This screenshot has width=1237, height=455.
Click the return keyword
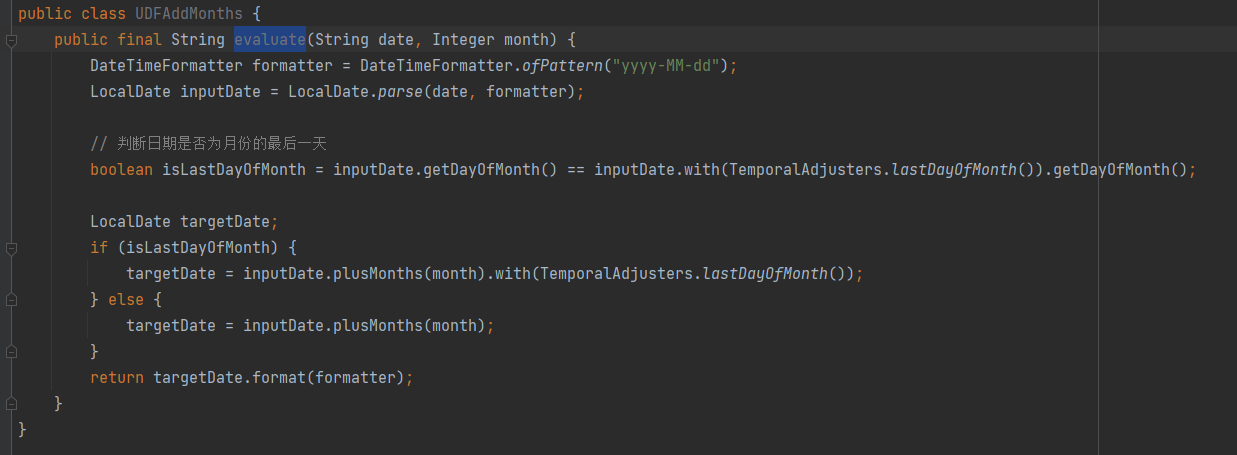coord(117,378)
